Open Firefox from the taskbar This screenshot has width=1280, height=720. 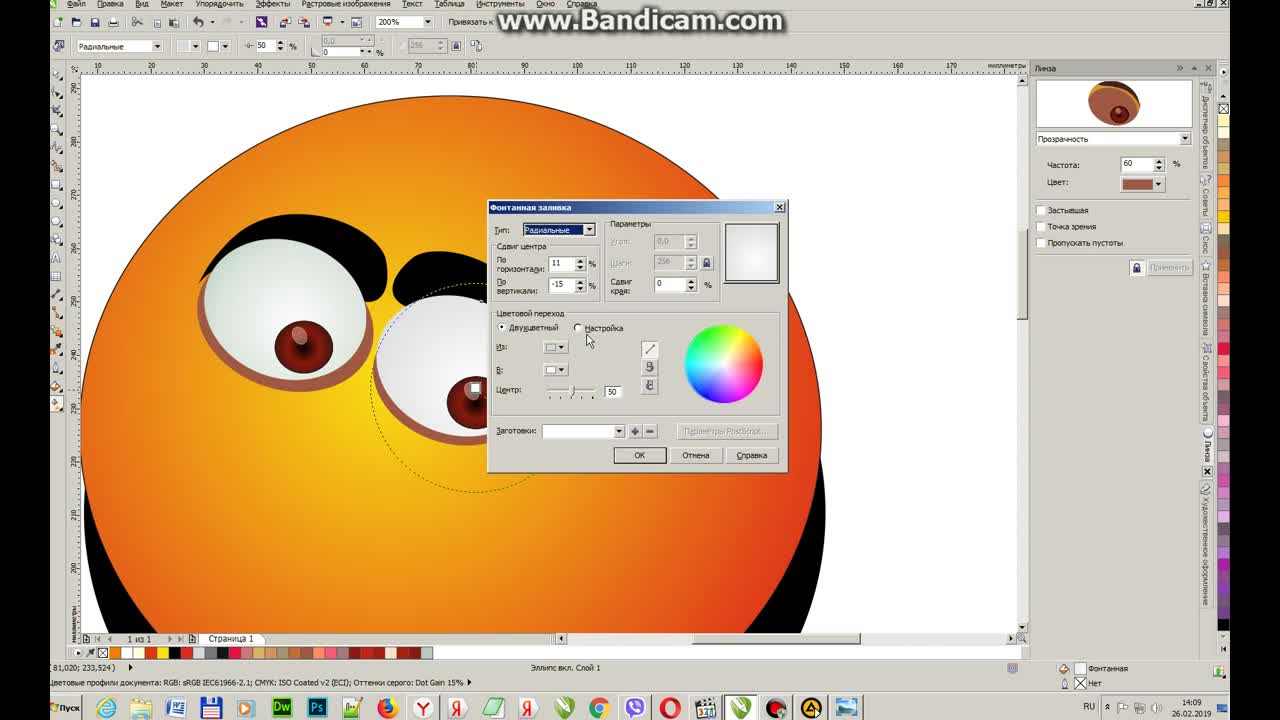point(387,708)
